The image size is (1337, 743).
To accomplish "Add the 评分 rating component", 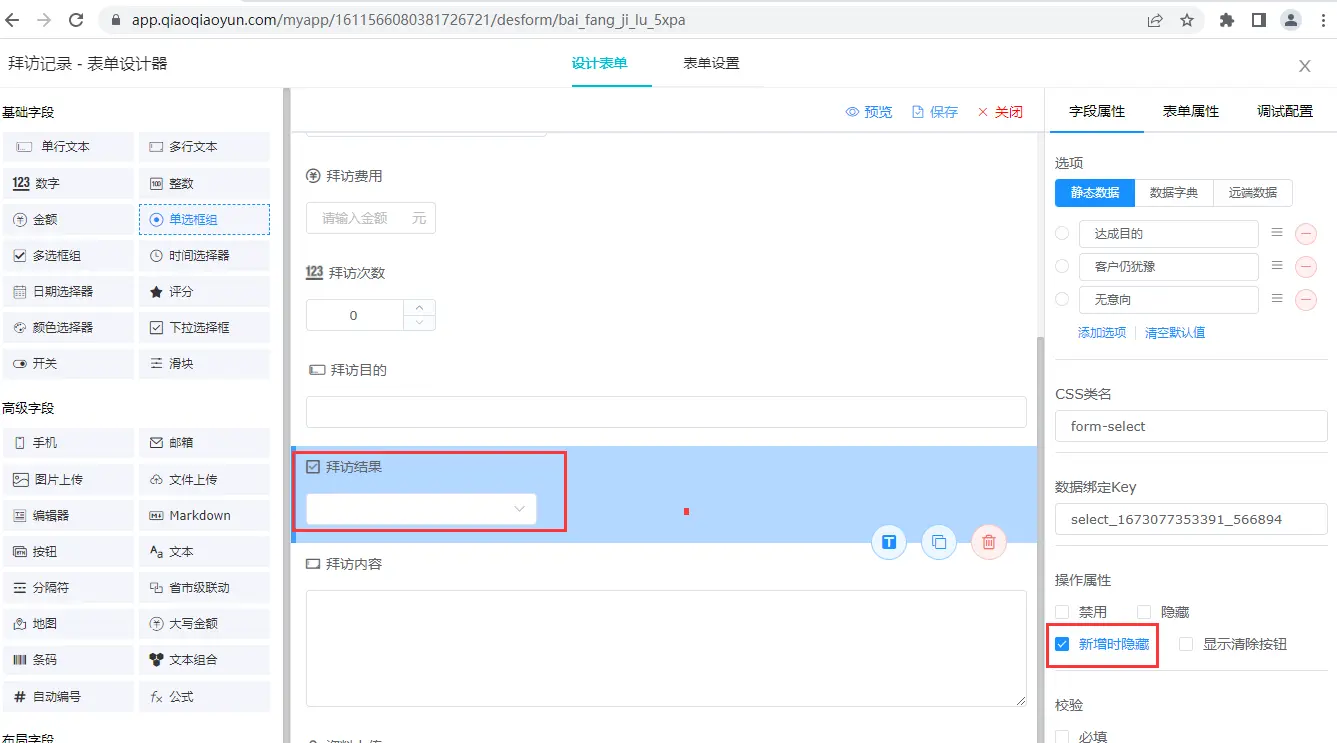I will tap(204, 291).
